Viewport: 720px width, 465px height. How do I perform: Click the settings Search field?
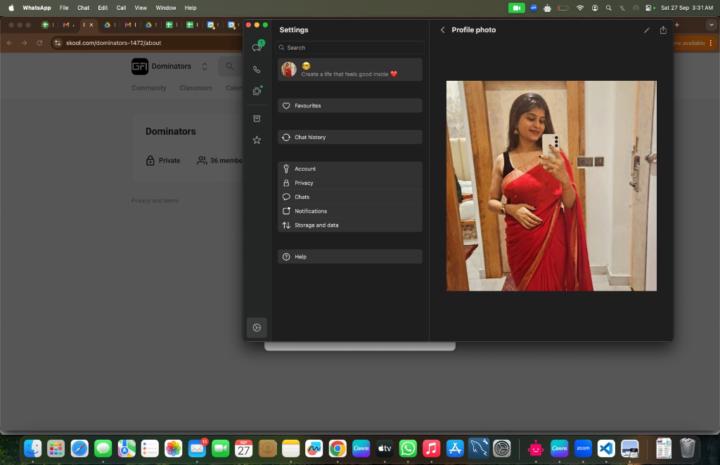pos(349,47)
